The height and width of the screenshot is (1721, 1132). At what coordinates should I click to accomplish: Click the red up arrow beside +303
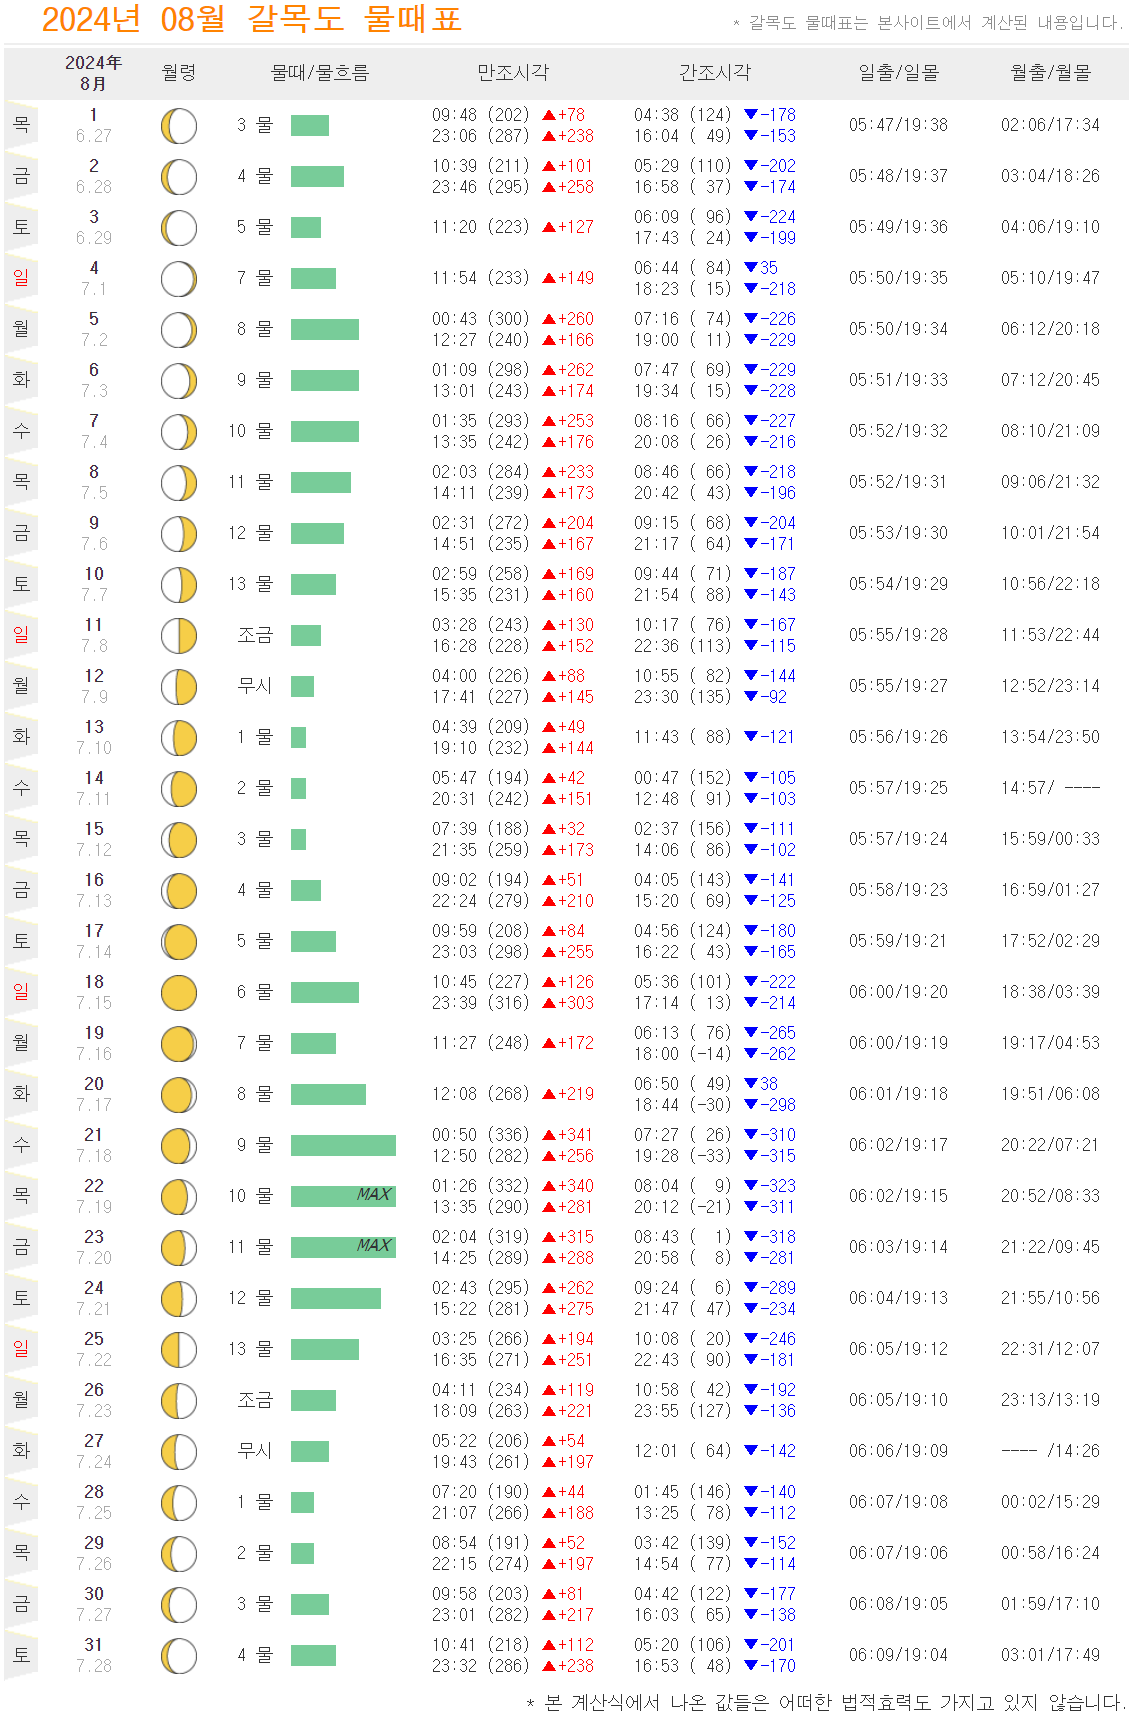pos(549,1004)
